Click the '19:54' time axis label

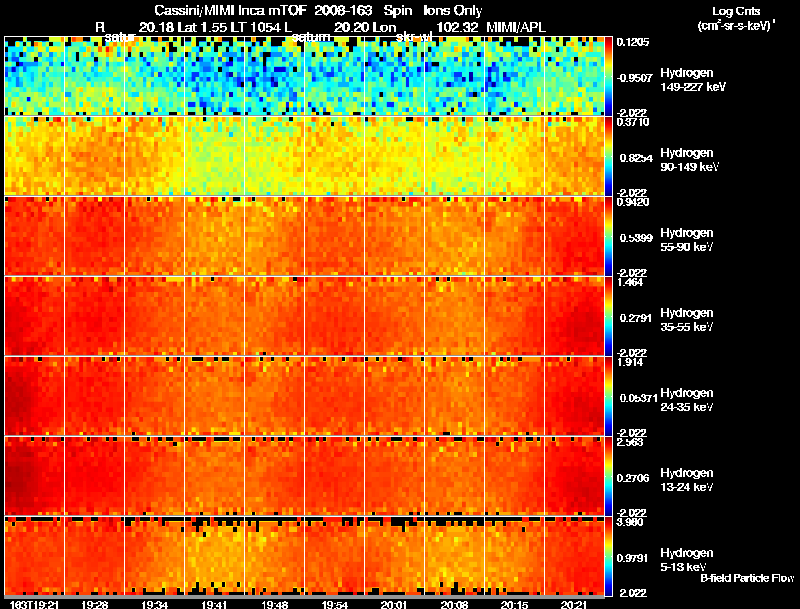334,604
